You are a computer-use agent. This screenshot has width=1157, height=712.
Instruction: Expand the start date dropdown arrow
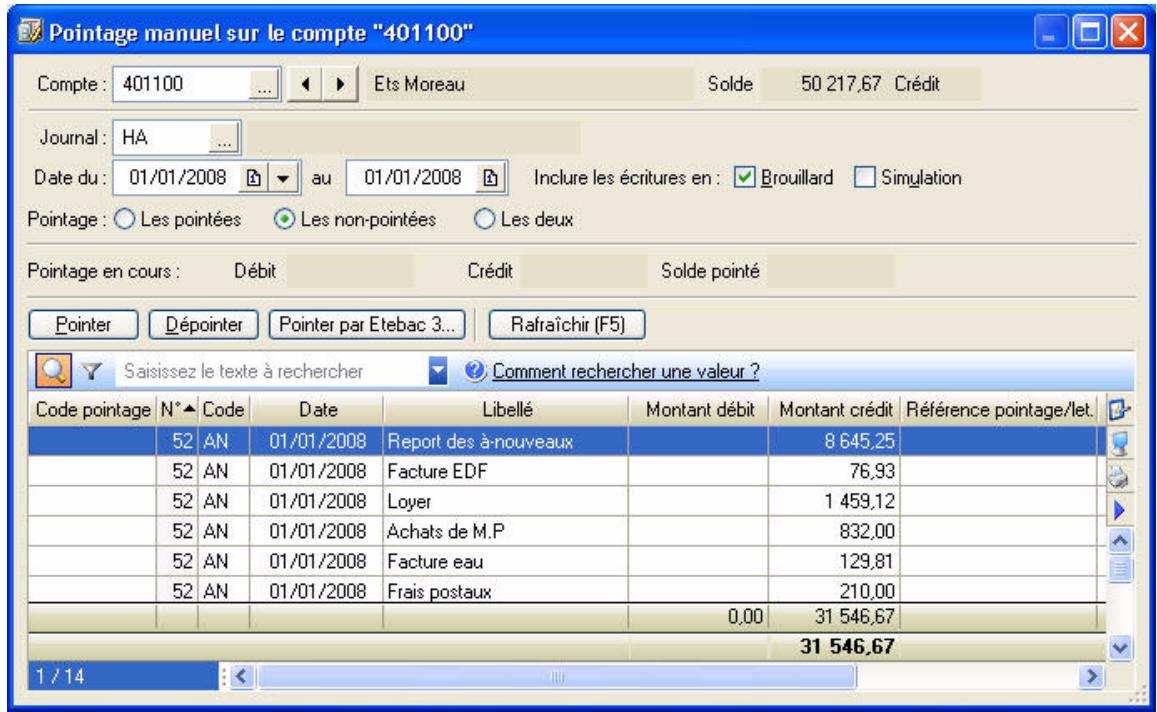click(x=283, y=178)
